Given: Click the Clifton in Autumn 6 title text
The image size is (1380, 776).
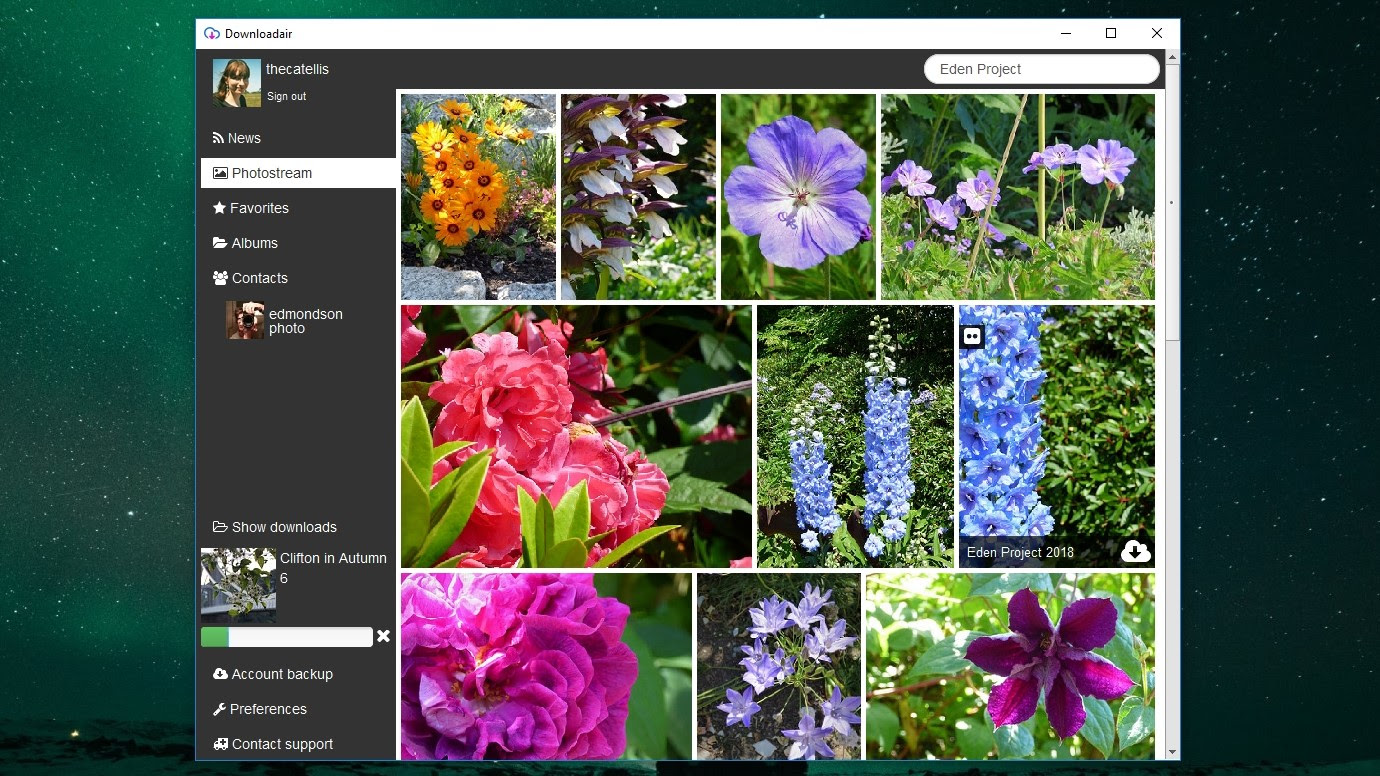Looking at the screenshot, I should (333, 568).
